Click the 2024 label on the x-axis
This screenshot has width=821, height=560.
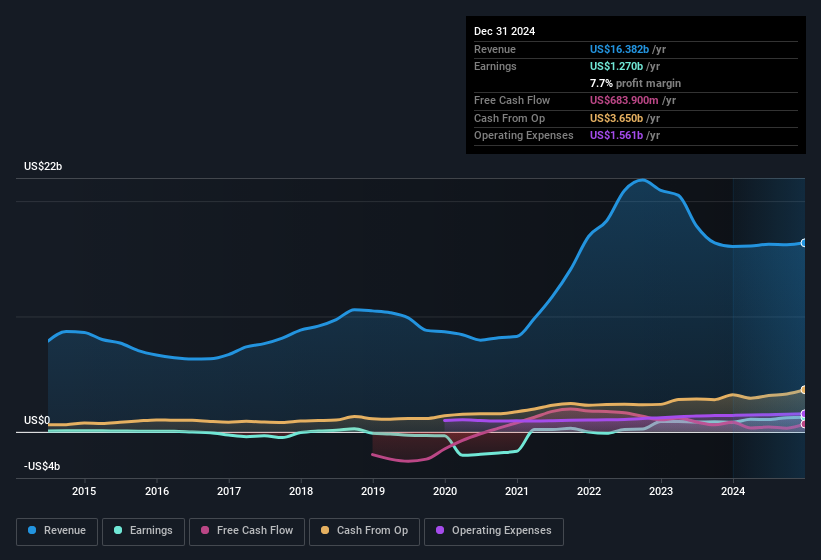coord(733,491)
